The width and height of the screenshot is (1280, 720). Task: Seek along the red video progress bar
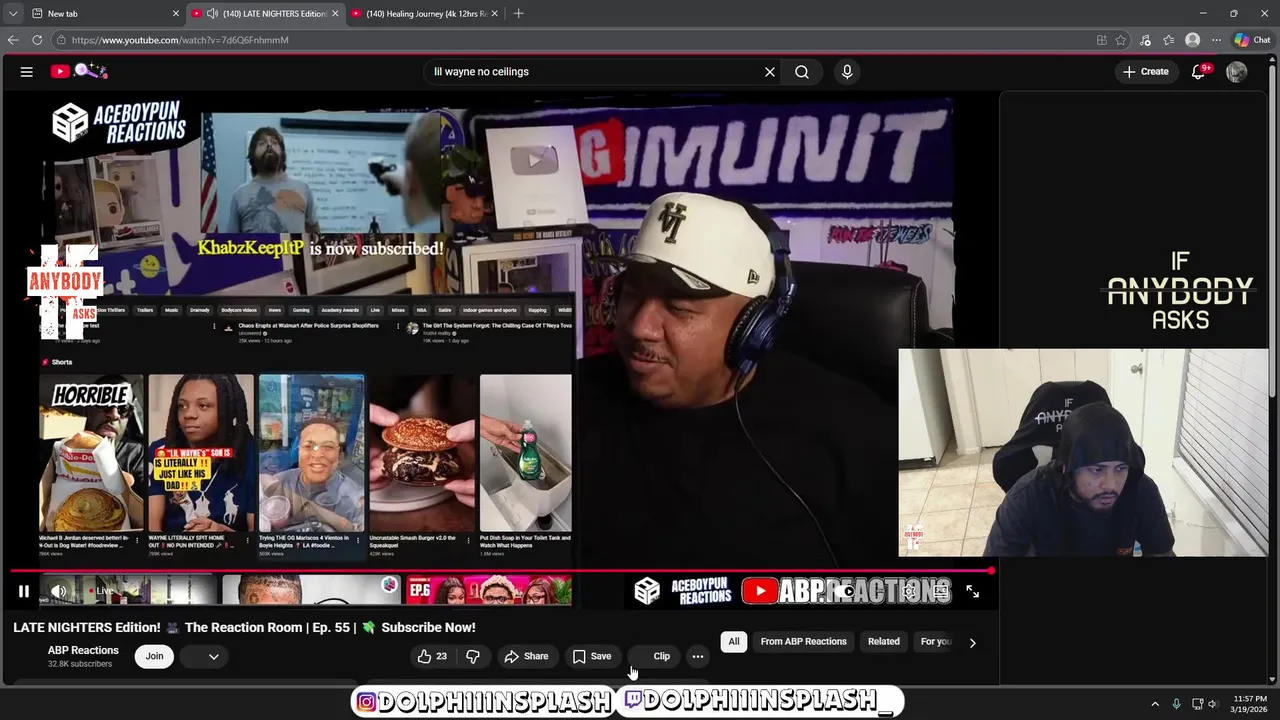coord(500,571)
